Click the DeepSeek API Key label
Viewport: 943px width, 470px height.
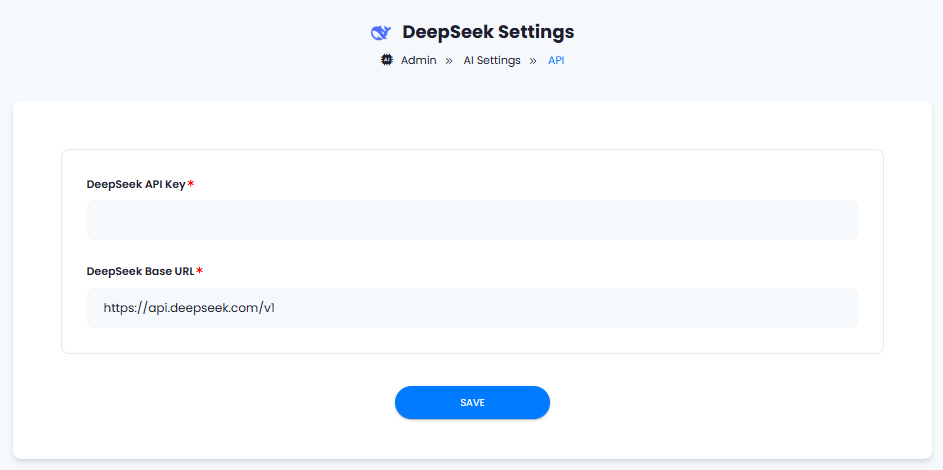pos(136,184)
